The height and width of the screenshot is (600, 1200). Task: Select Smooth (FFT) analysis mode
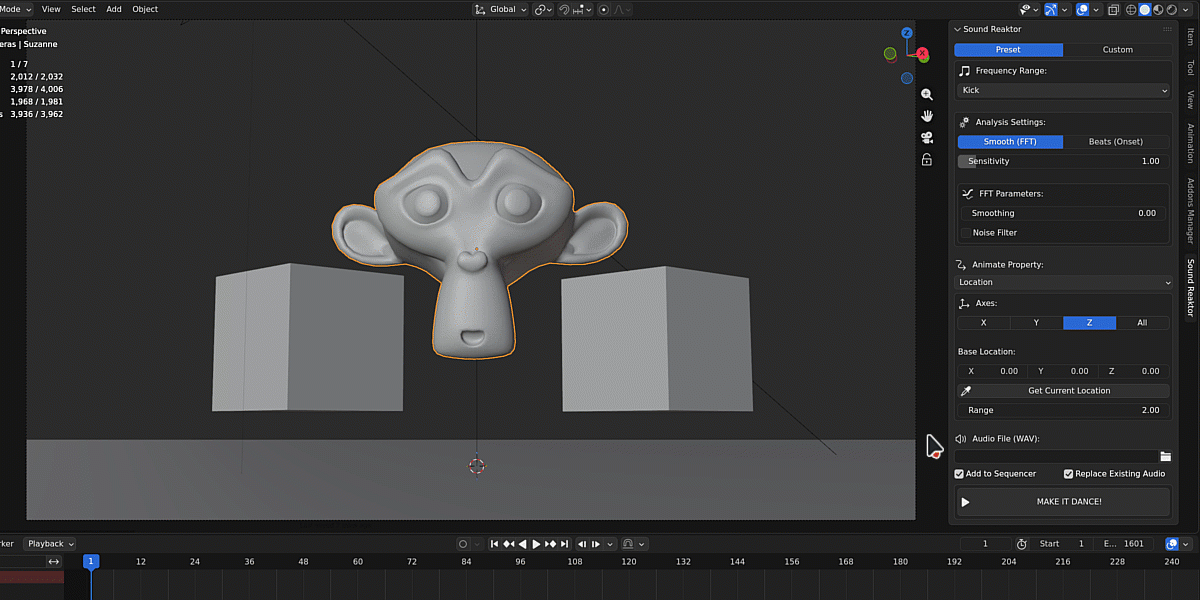pos(1010,142)
